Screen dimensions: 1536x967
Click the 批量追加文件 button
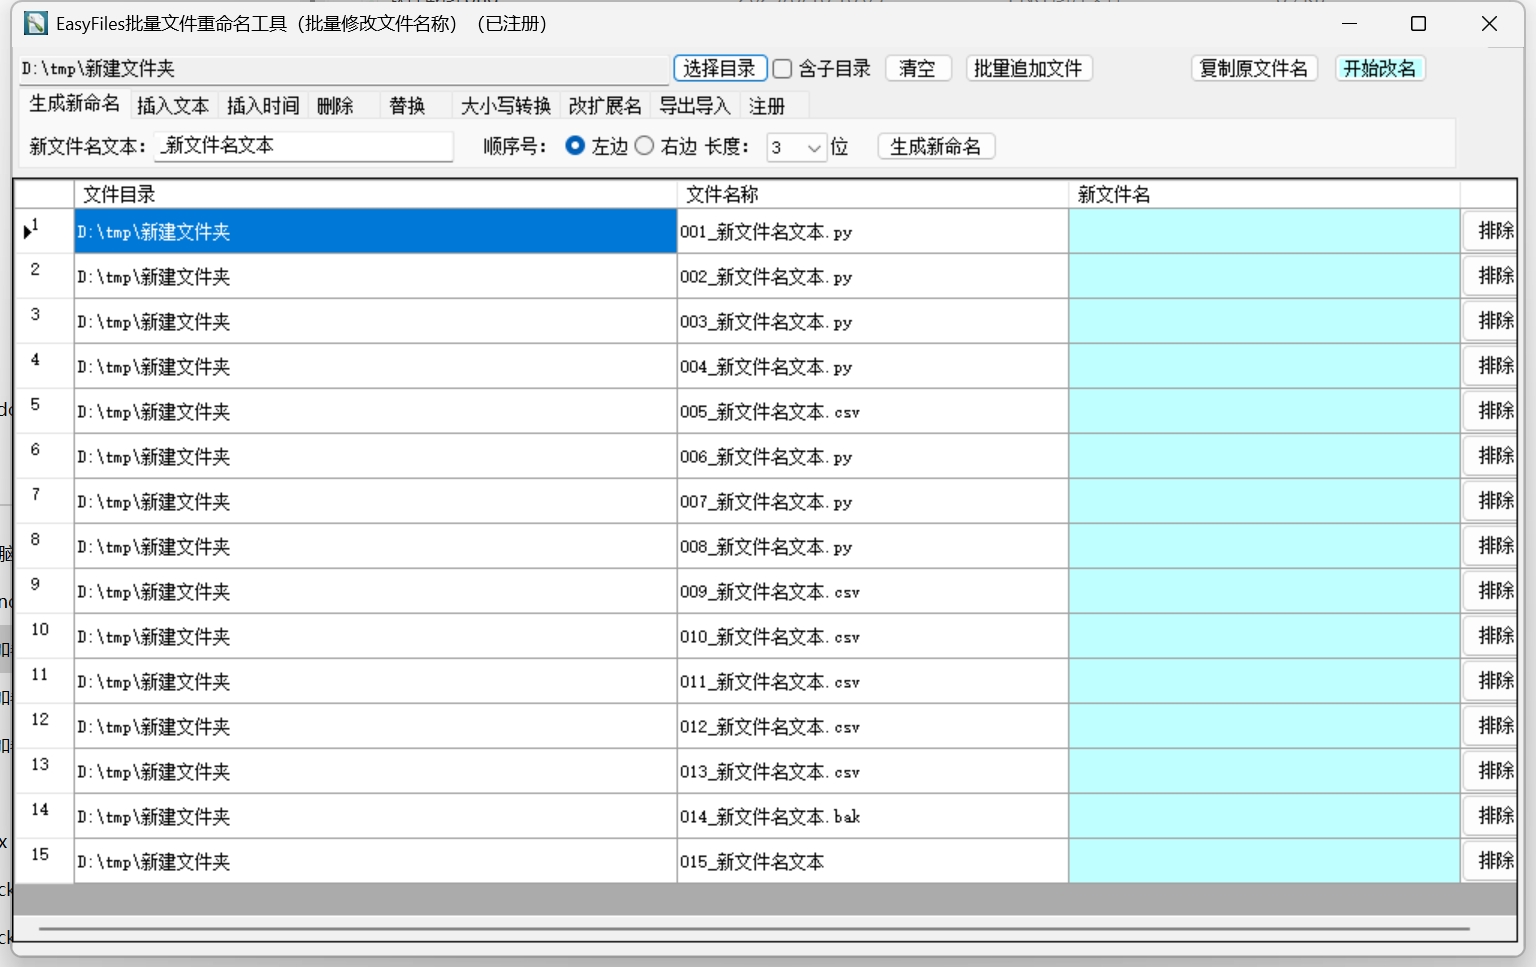(1028, 69)
